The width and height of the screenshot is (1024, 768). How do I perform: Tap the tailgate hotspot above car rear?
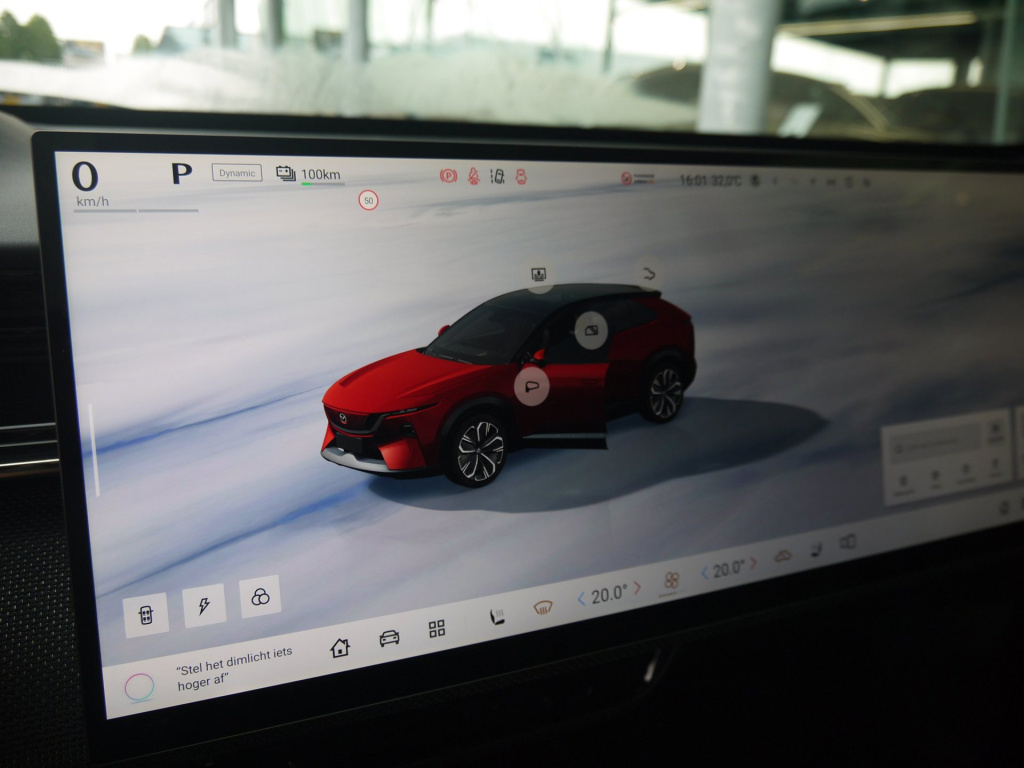pos(648,274)
